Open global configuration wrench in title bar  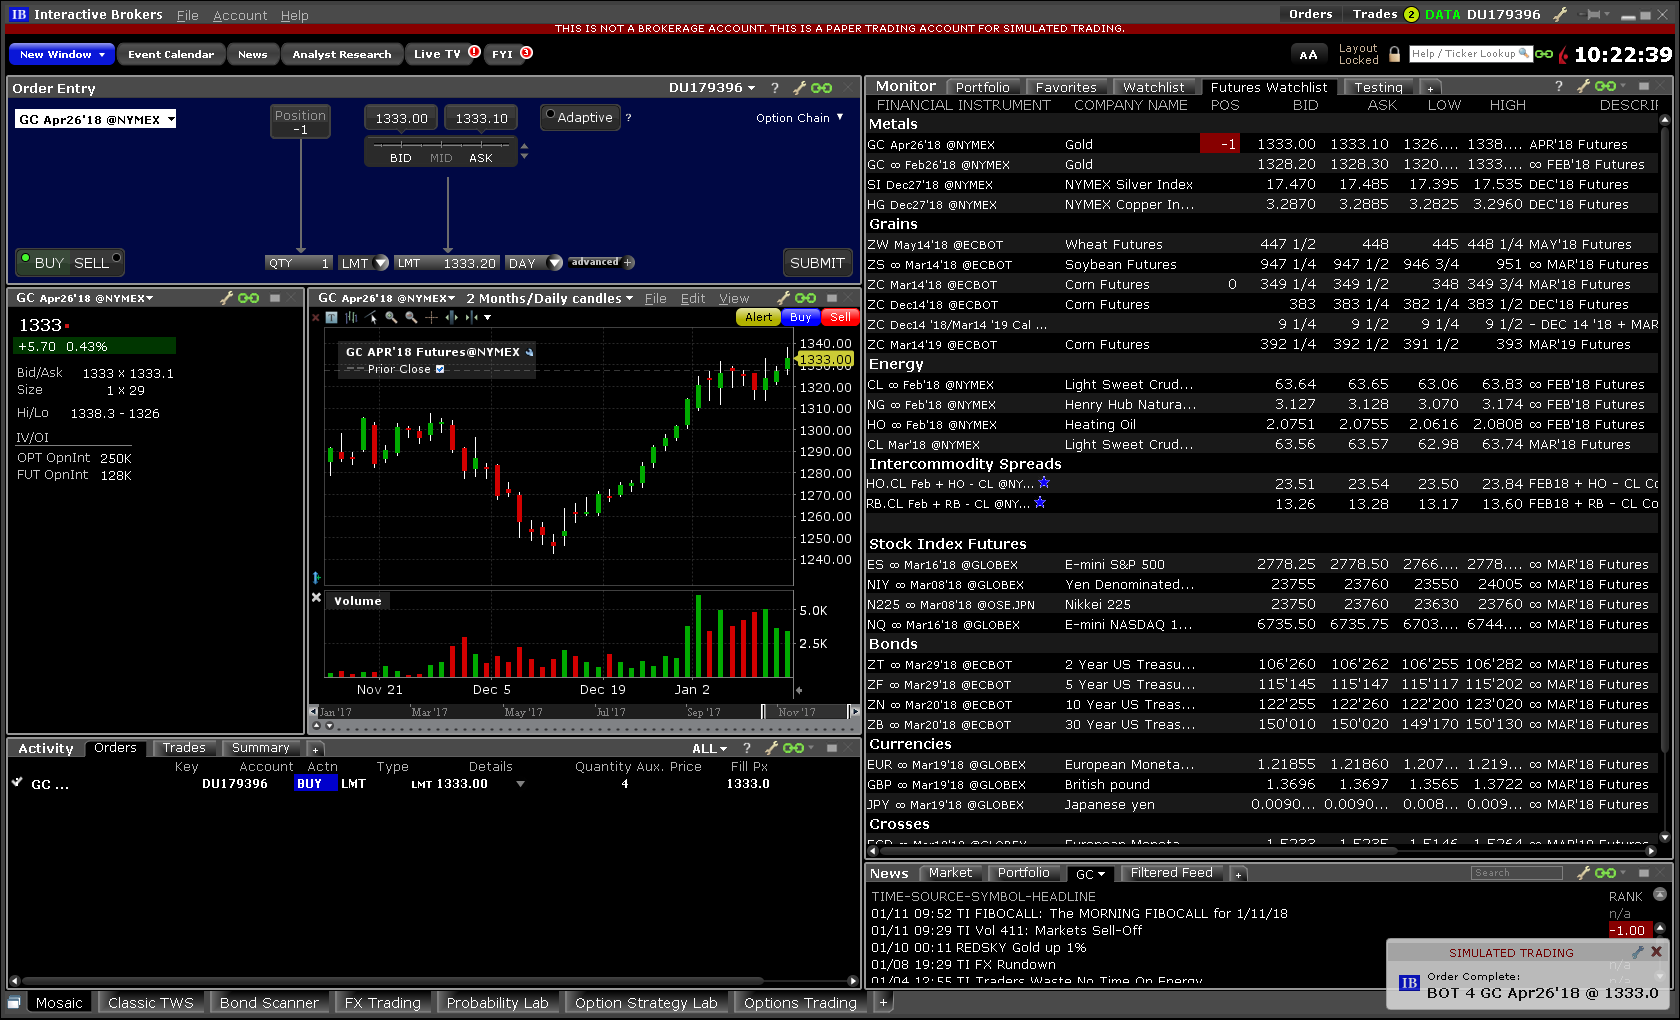[x=1560, y=14]
